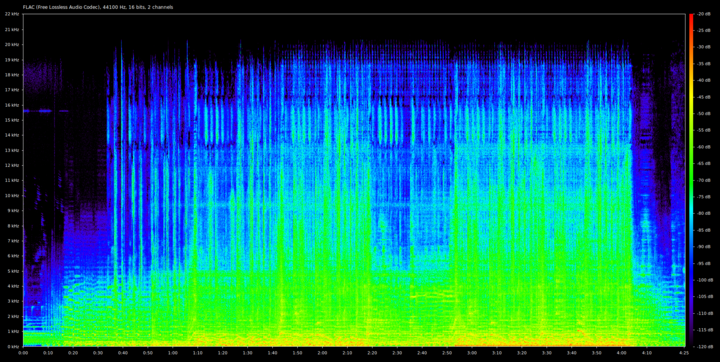Click the -90 dB scale label

click(x=704, y=247)
